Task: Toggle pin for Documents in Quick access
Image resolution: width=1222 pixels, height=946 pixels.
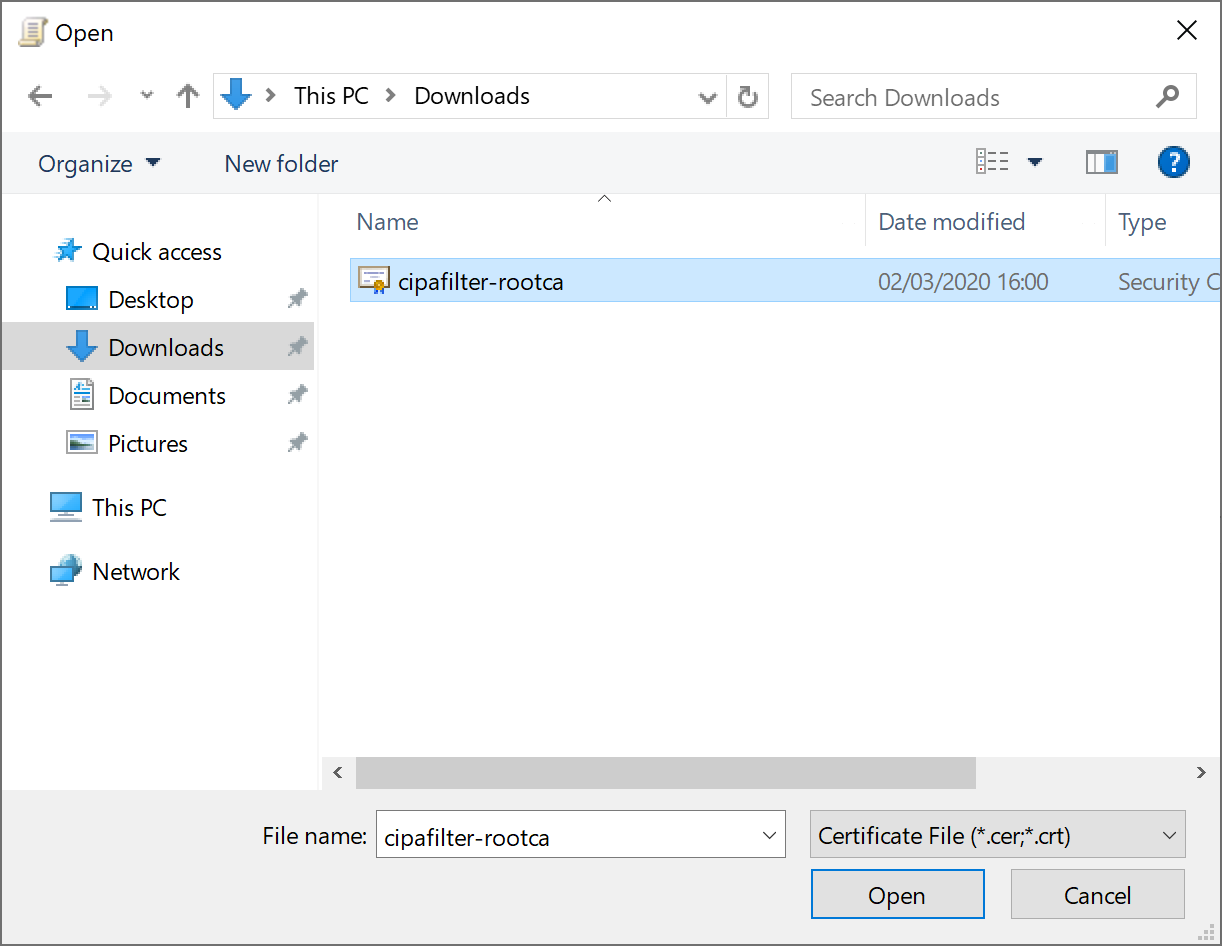Action: 297,395
